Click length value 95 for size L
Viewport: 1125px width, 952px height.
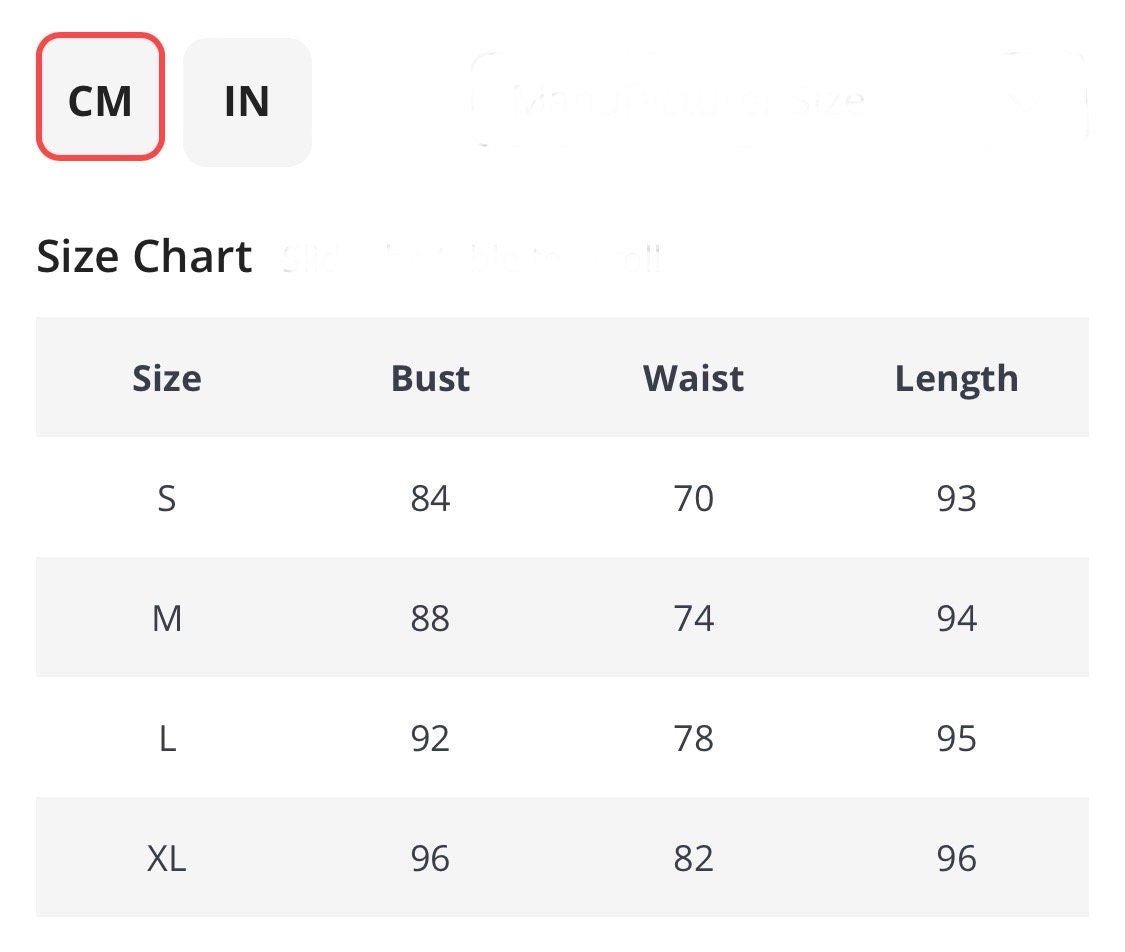(956, 738)
